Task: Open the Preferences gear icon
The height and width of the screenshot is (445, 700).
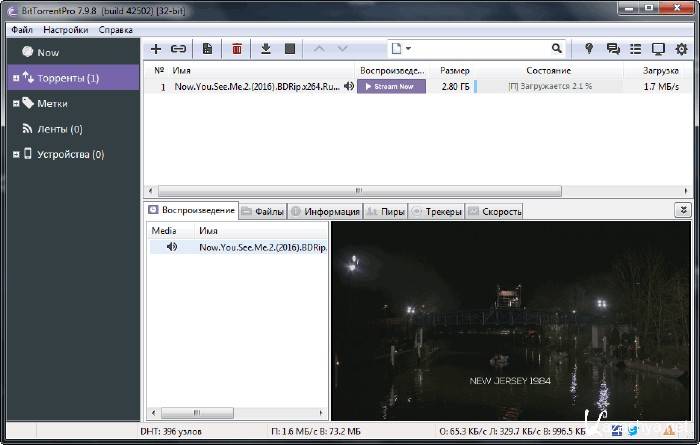Action: 682,48
